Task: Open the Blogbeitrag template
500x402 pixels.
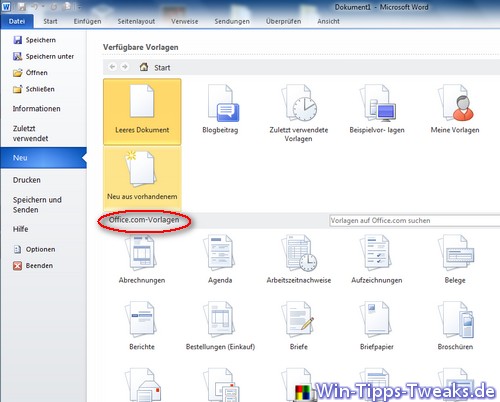Action: click(220, 110)
